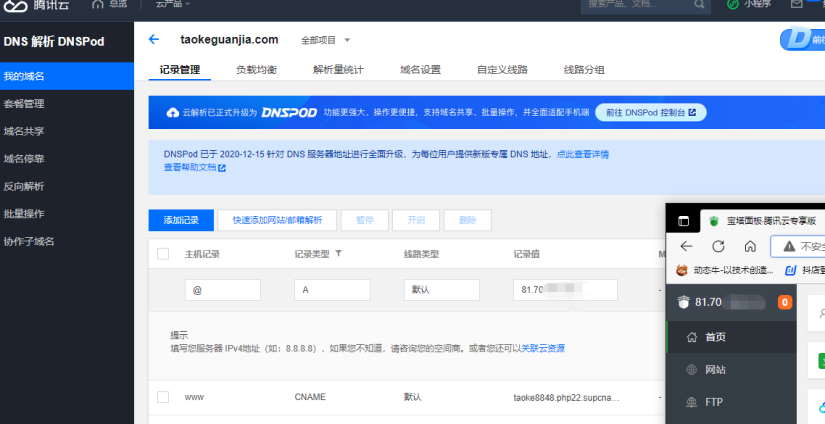Image resolution: width=825 pixels, height=424 pixels.
Task: Click the DNSPod D badge at the top right
Action: click(x=802, y=39)
